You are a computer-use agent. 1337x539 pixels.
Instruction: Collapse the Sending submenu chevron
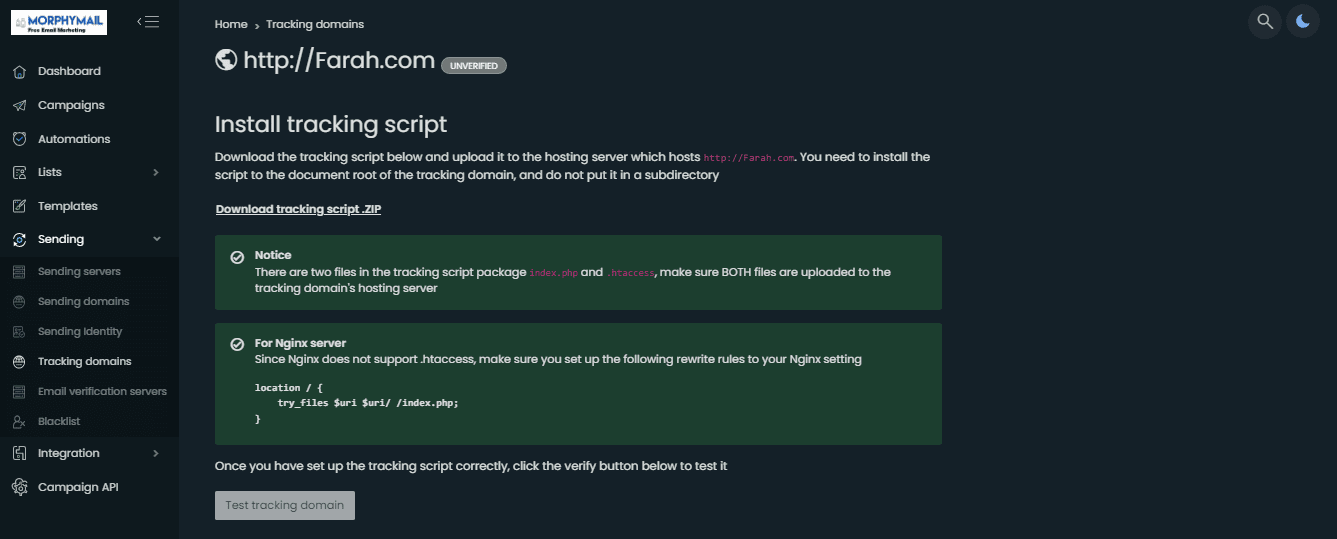click(x=156, y=239)
